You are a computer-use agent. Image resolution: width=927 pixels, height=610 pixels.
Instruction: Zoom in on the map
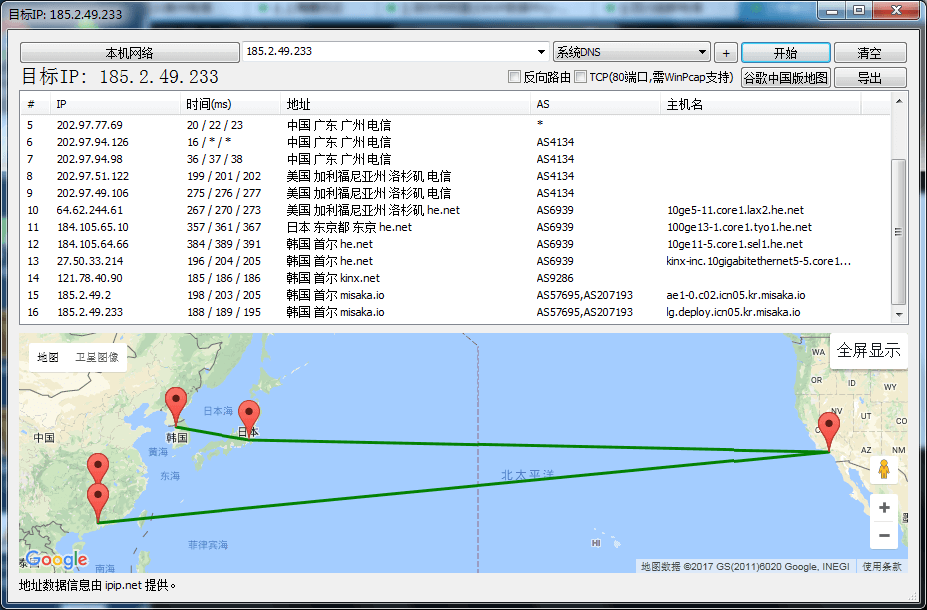point(884,508)
